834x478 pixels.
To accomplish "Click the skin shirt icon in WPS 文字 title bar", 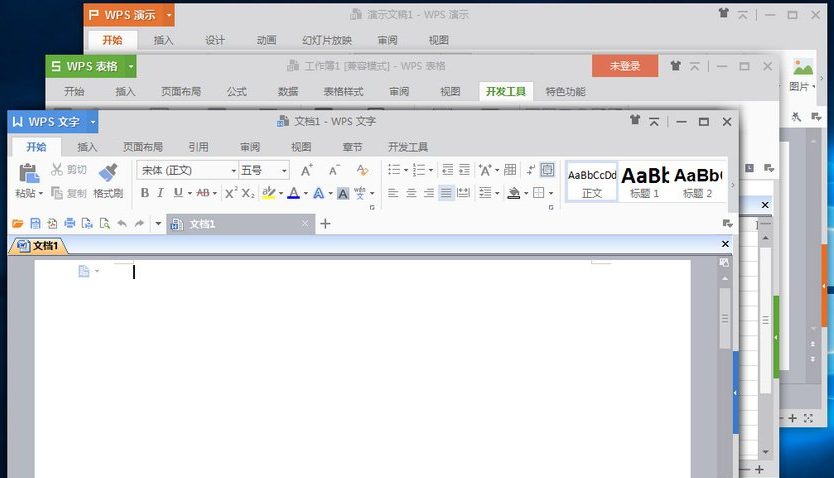I will [635, 120].
